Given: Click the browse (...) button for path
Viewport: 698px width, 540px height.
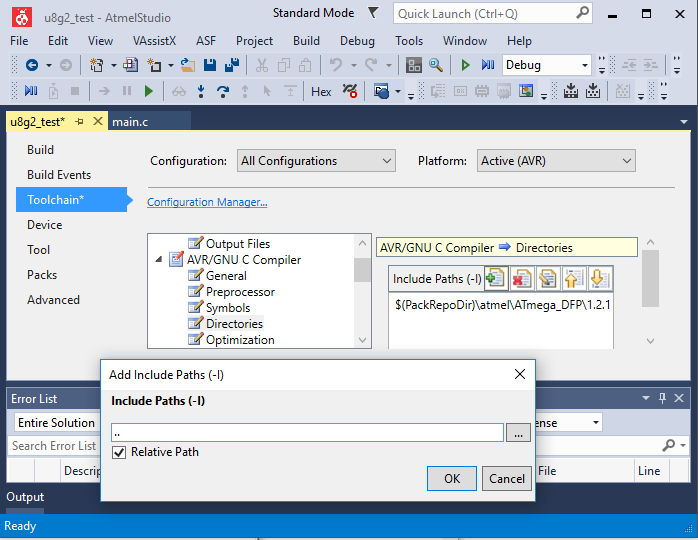Looking at the screenshot, I should [x=518, y=433].
